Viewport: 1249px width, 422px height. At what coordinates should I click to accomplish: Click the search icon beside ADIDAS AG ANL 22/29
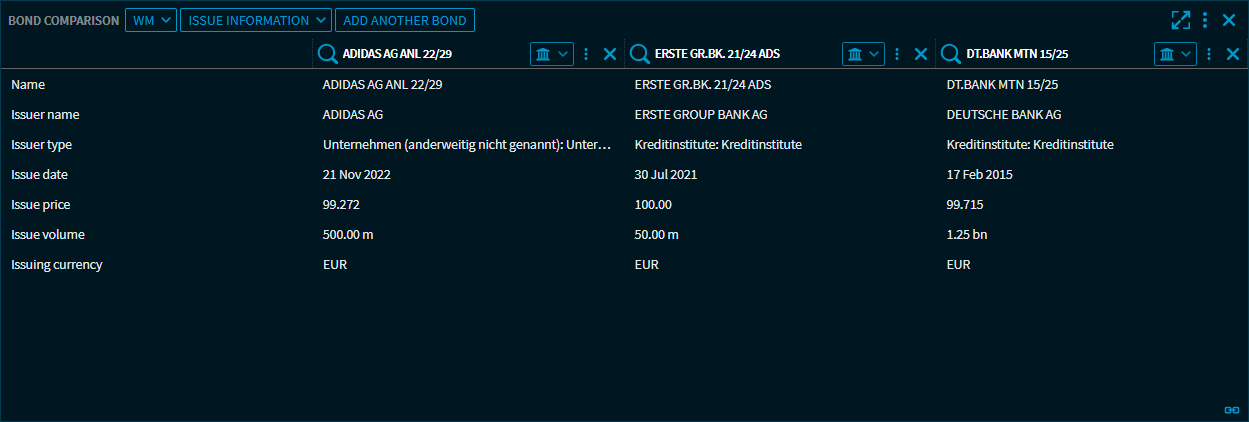(x=328, y=54)
